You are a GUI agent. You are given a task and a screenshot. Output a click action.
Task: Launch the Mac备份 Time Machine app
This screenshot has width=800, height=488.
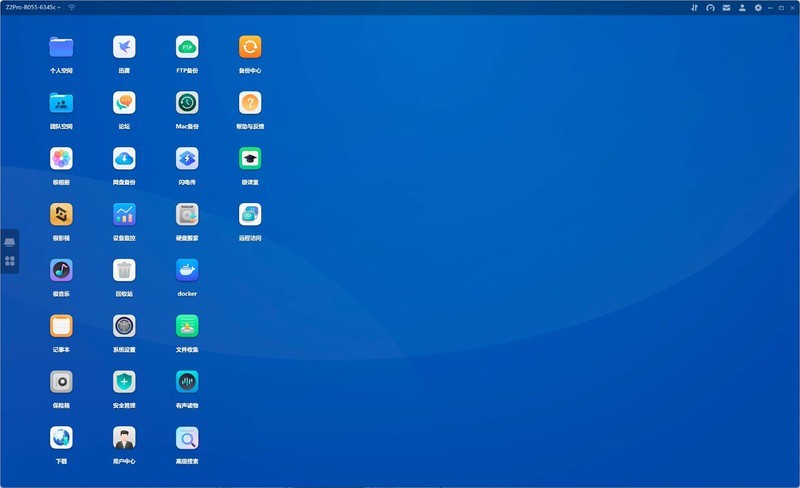click(x=187, y=103)
